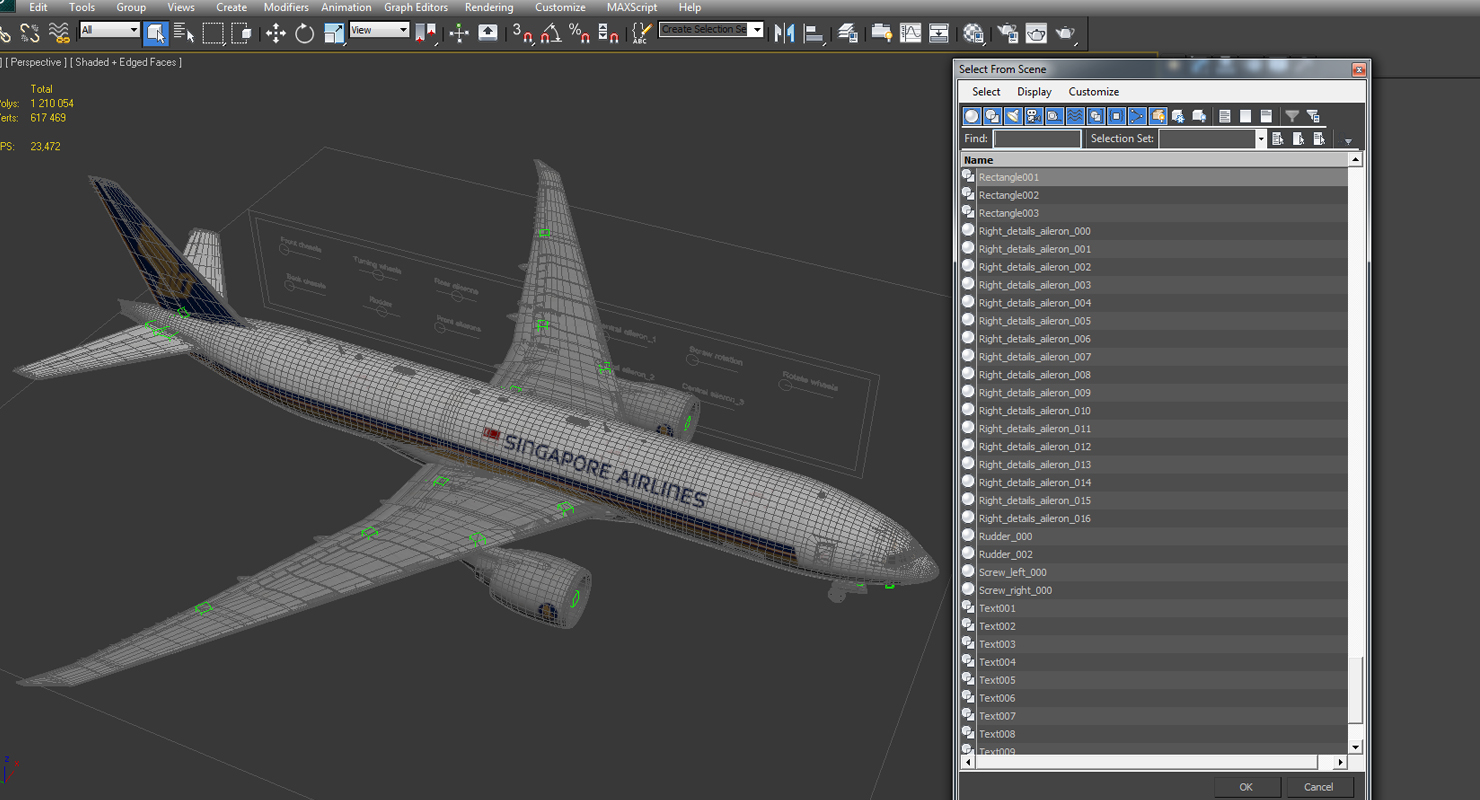
Task: Open Schematic View icon
Action: pos(939,33)
